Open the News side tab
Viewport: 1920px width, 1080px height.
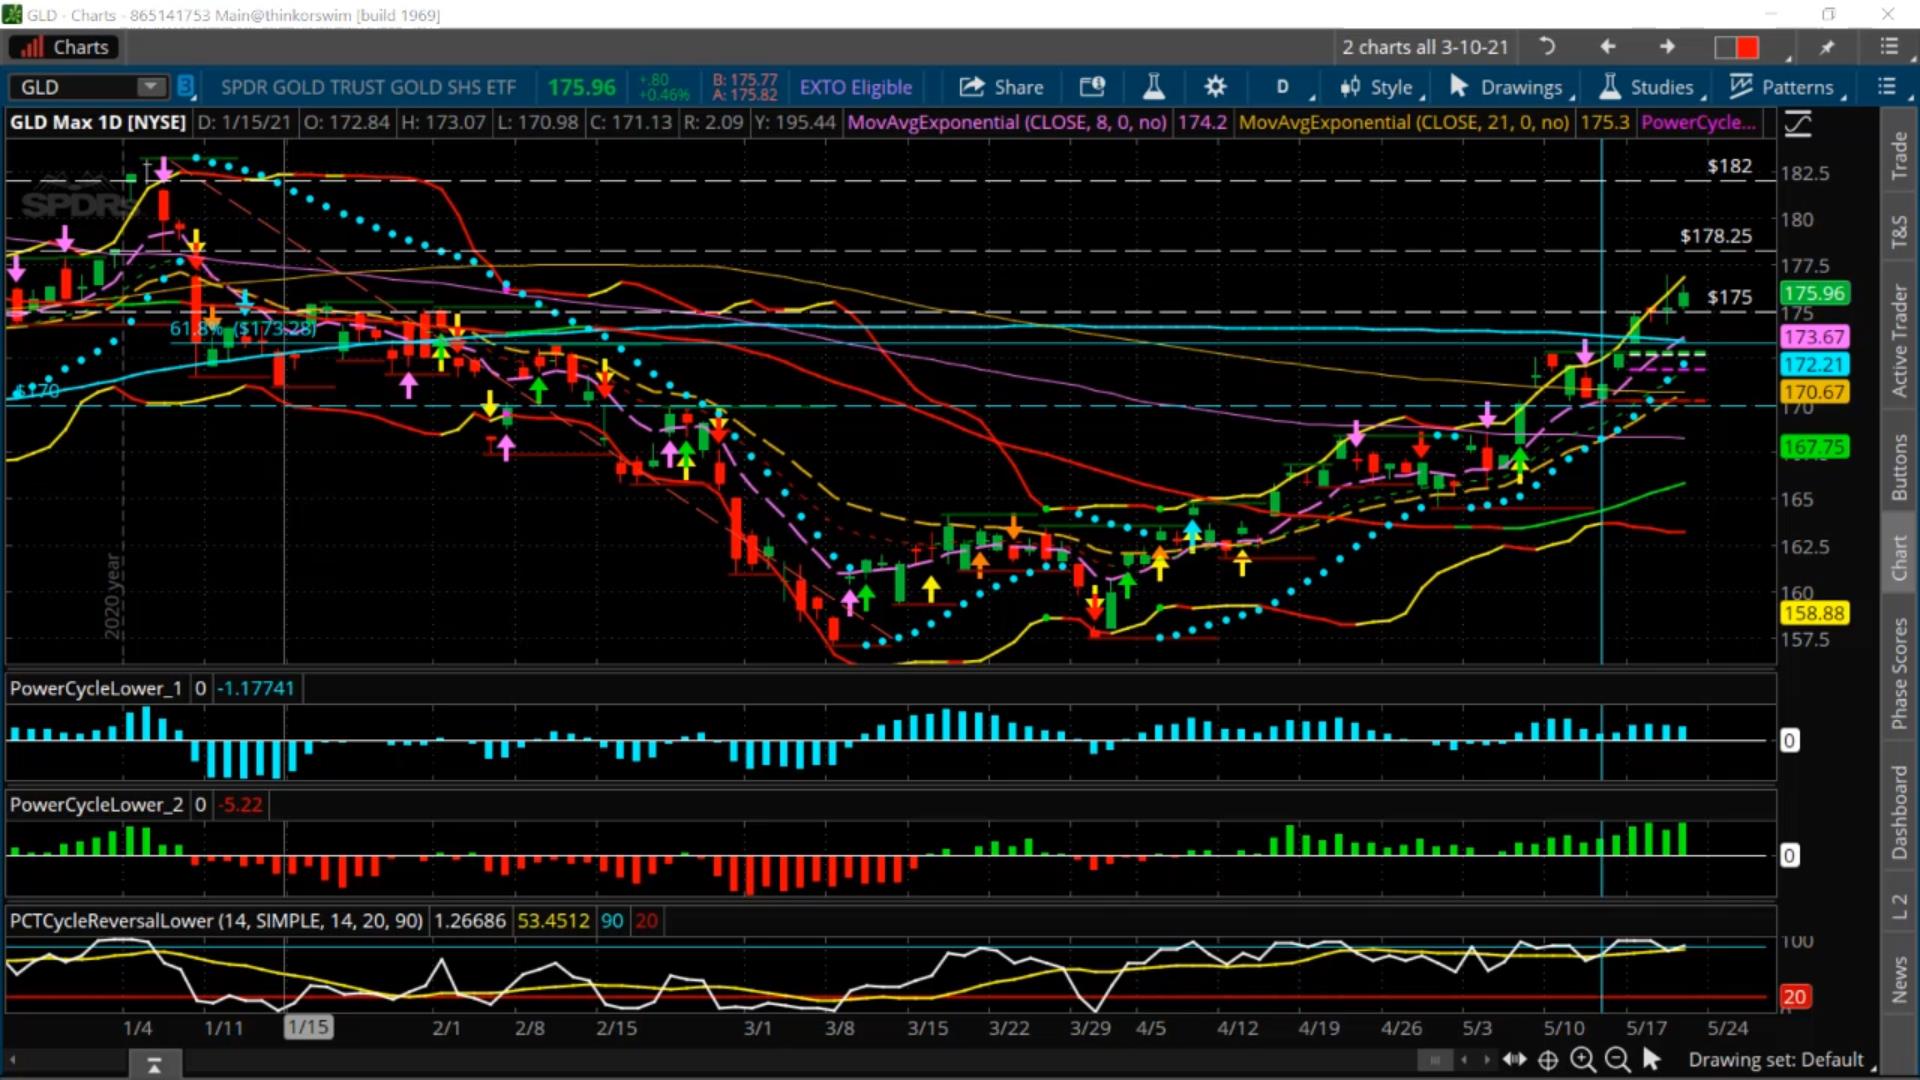point(1898,980)
